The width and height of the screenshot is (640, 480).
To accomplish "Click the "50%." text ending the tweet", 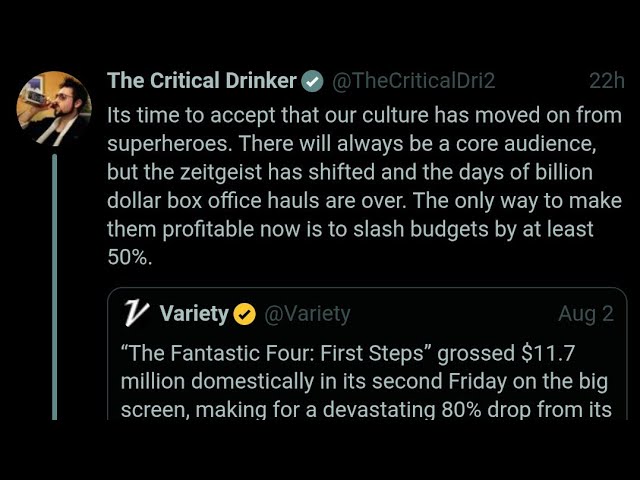I will click(129, 257).
